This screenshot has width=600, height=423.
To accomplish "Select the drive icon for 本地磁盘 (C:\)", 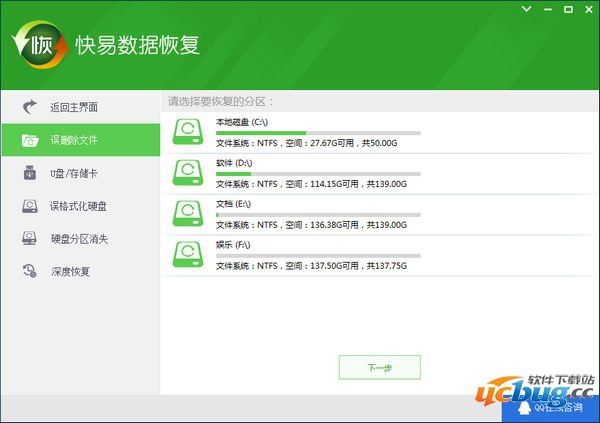I will pyautogui.click(x=188, y=132).
